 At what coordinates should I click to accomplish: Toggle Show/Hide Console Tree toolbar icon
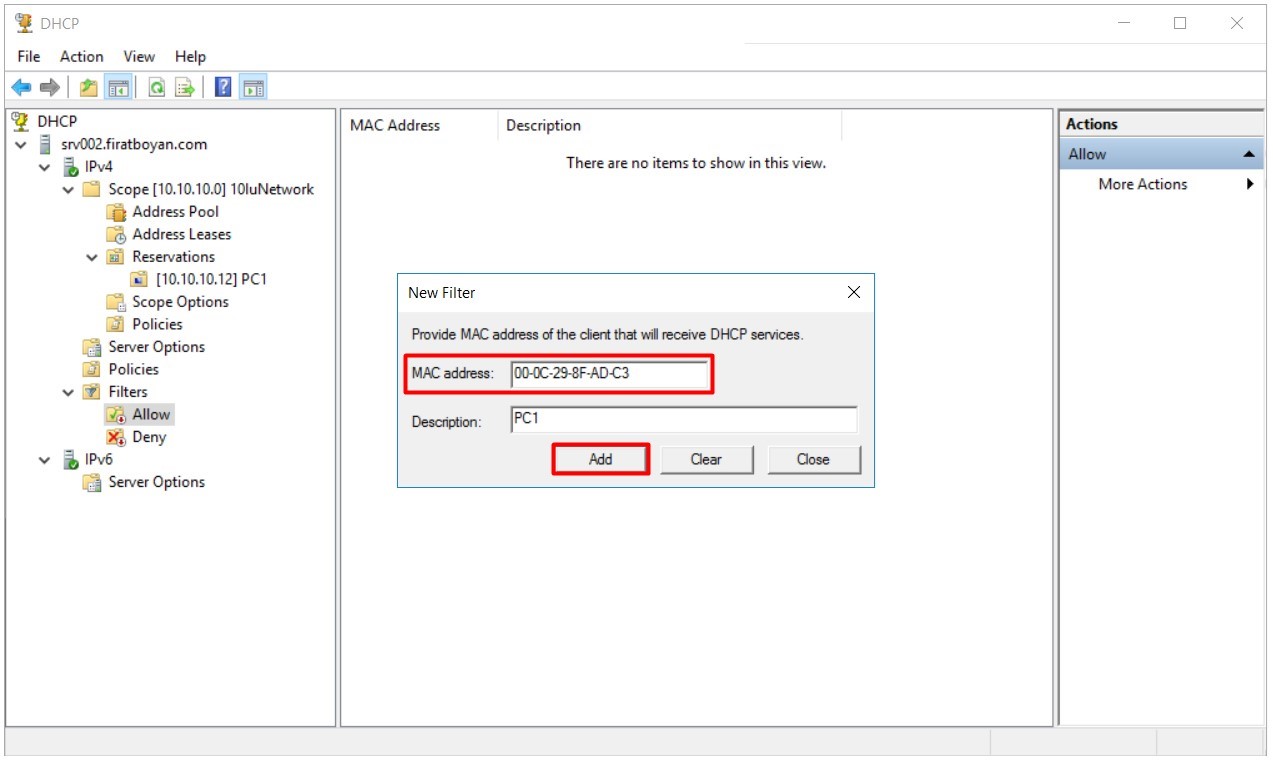[x=118, y=88]
